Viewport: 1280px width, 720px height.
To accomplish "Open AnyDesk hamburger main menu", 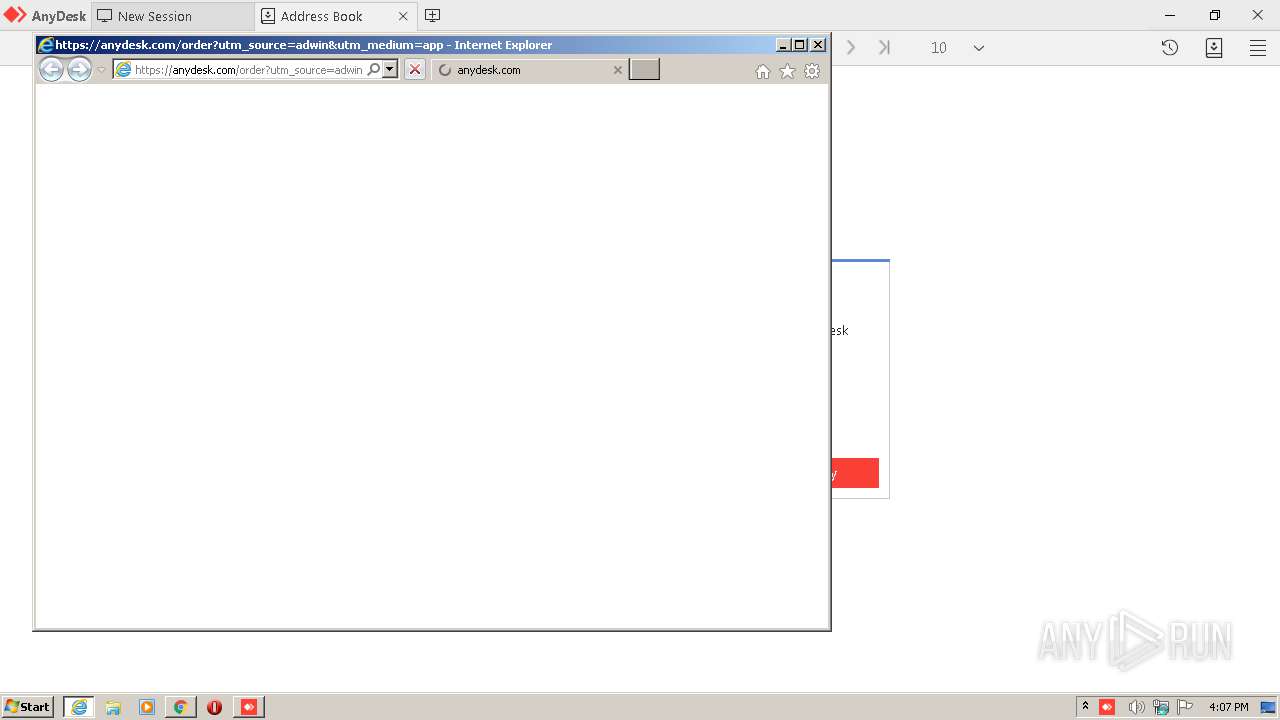I will [1258, 47].
